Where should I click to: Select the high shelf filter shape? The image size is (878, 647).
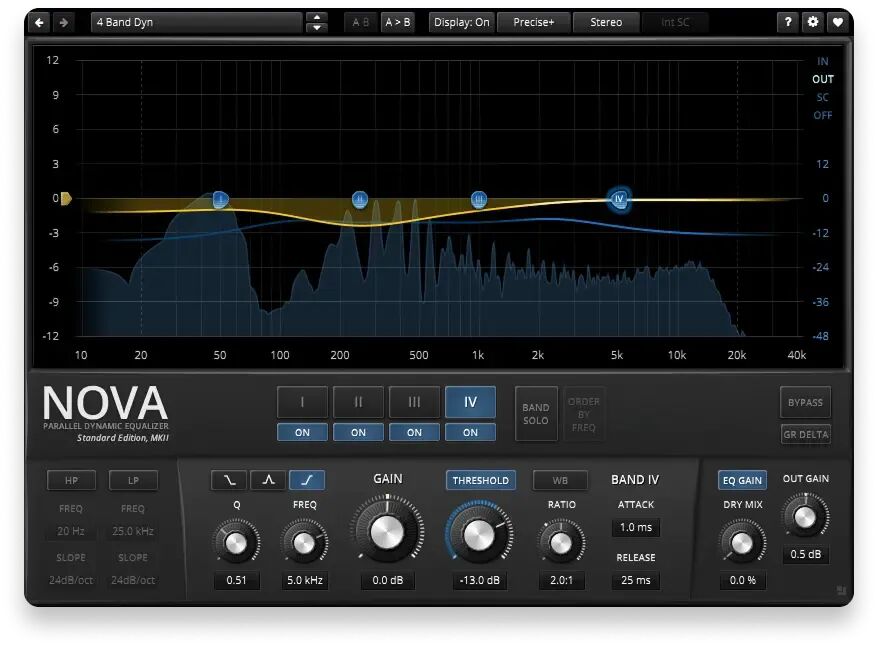[307, 480]
